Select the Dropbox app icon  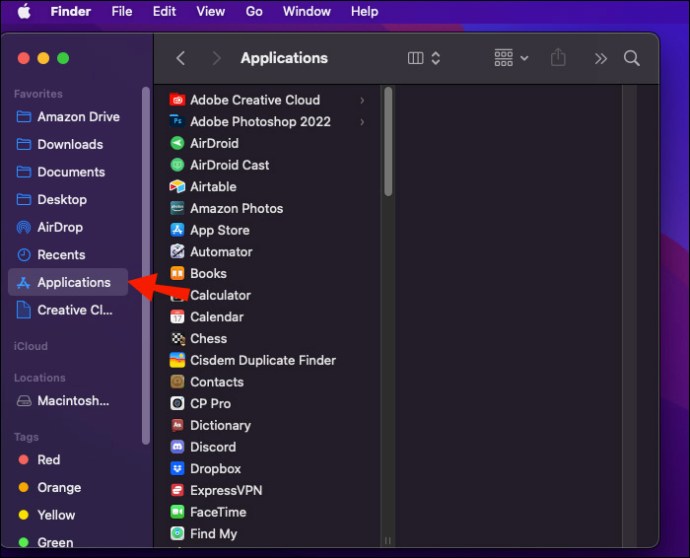[x=177, y=468]
